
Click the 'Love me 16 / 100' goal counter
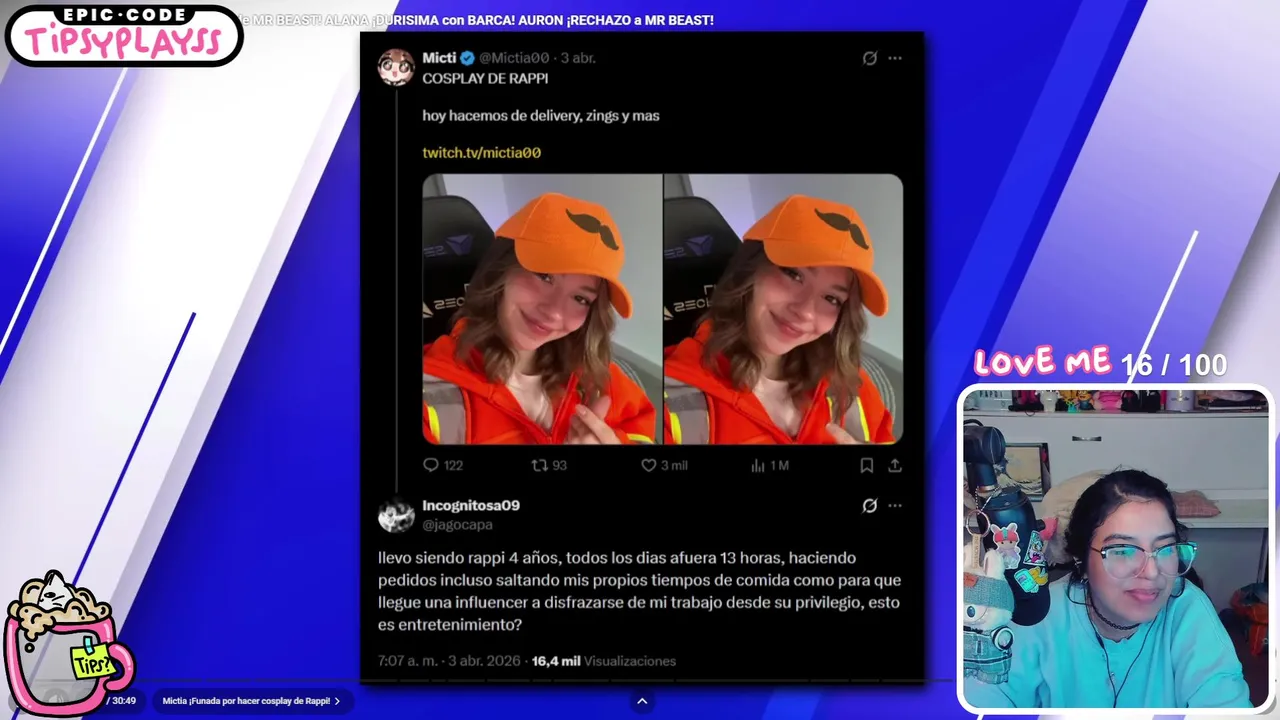tap(1100, 363)
